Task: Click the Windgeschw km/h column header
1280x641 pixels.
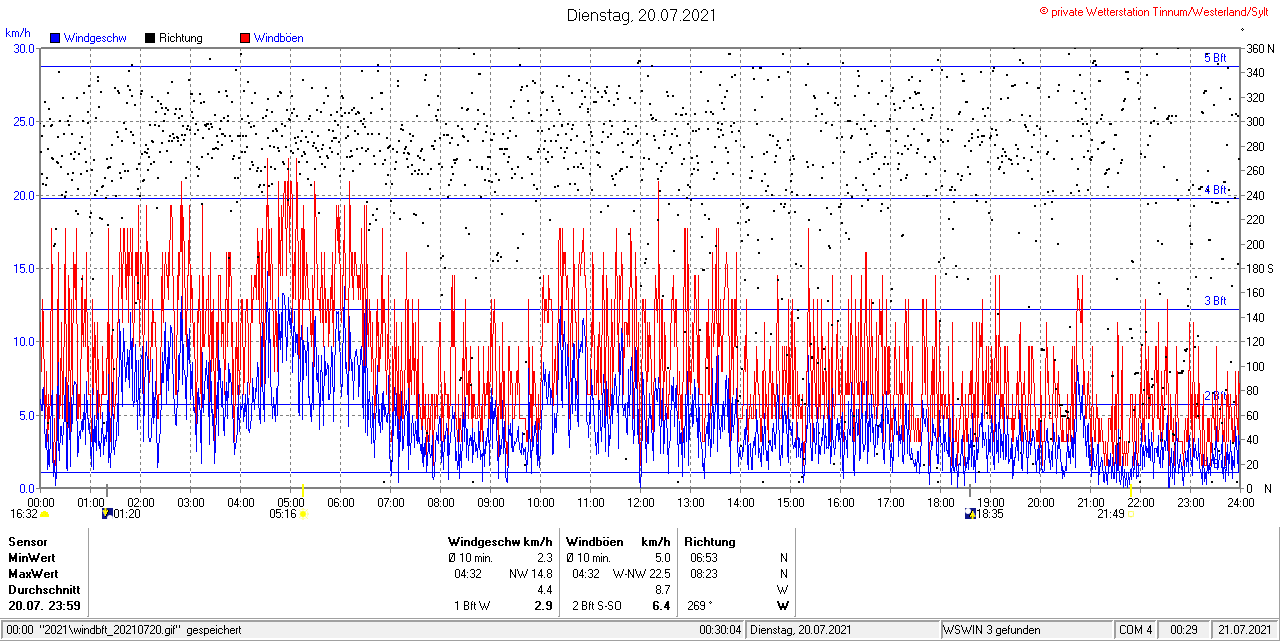Action: click(x=500, y=541)
